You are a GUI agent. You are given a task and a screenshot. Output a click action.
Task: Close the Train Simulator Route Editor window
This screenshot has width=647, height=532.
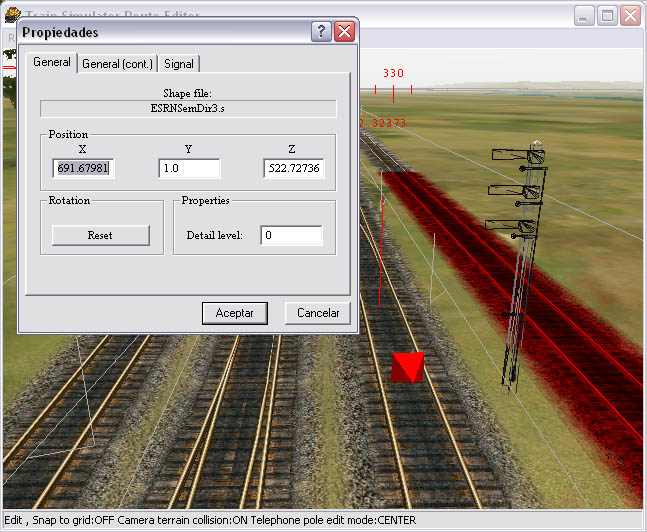[x=630, y=15]
